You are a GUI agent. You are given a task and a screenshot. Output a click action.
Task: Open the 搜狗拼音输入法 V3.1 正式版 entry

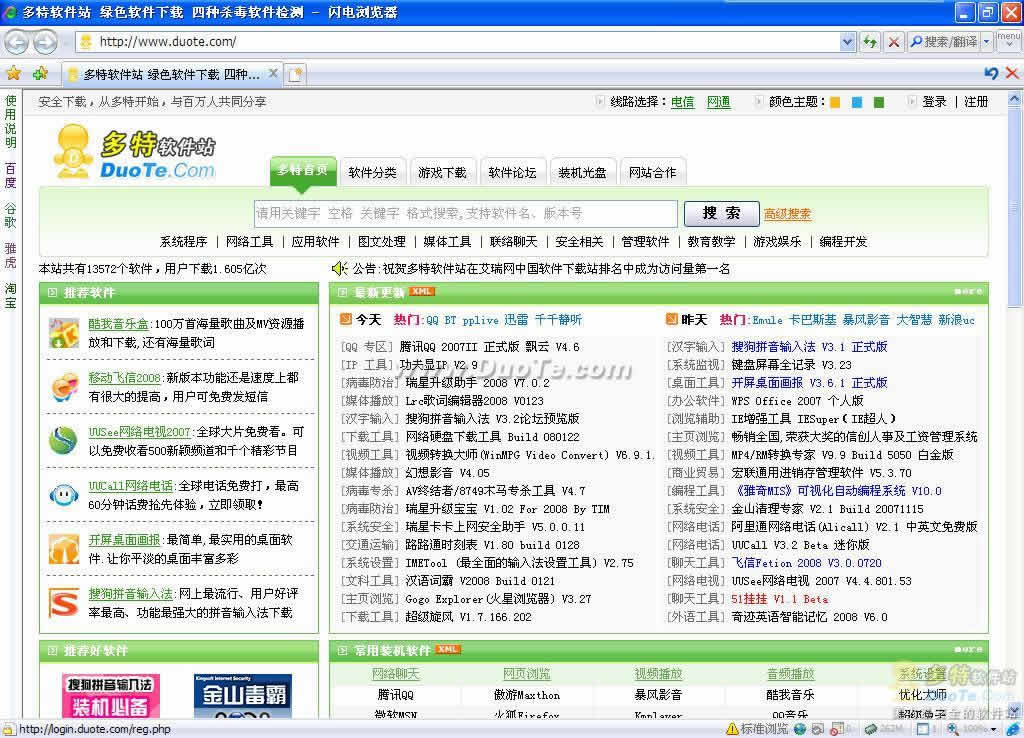tap(808, 347)
